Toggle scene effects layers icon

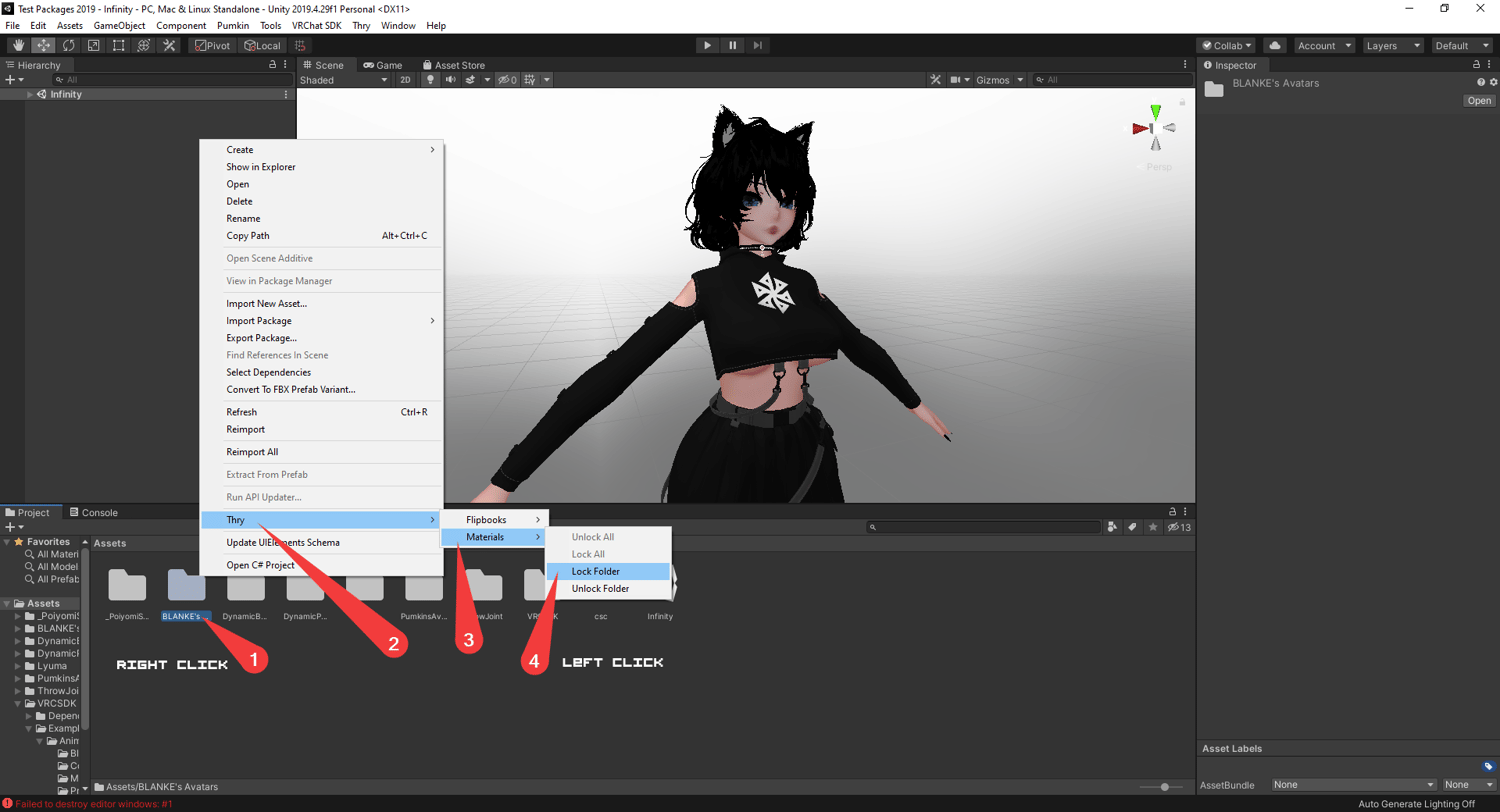click(x=470, y=79)
